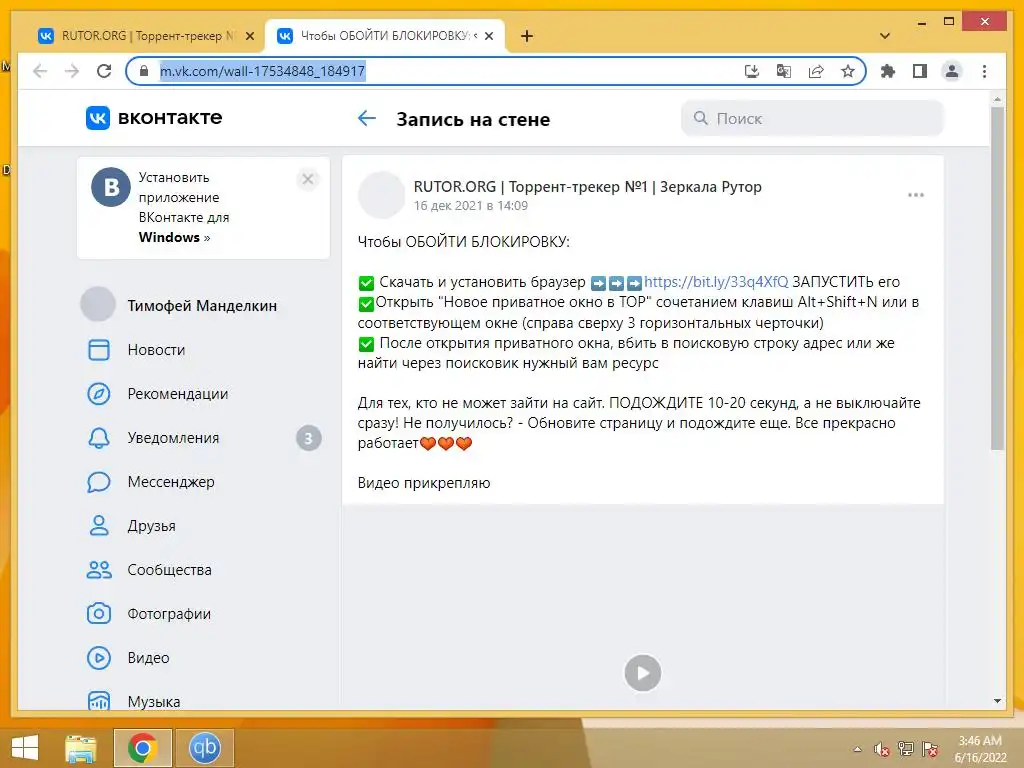
Task: Reload the page
Action: coord(104,71)
